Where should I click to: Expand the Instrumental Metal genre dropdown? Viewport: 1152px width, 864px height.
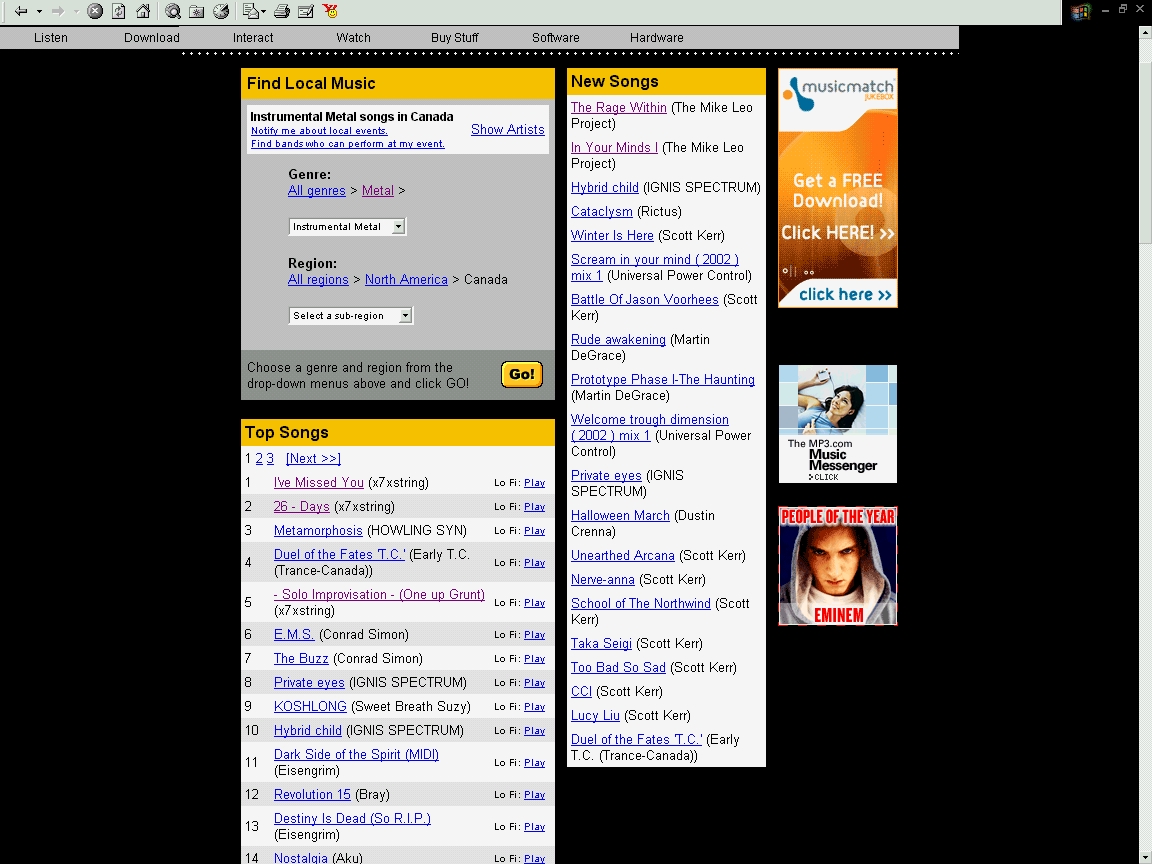398,227
